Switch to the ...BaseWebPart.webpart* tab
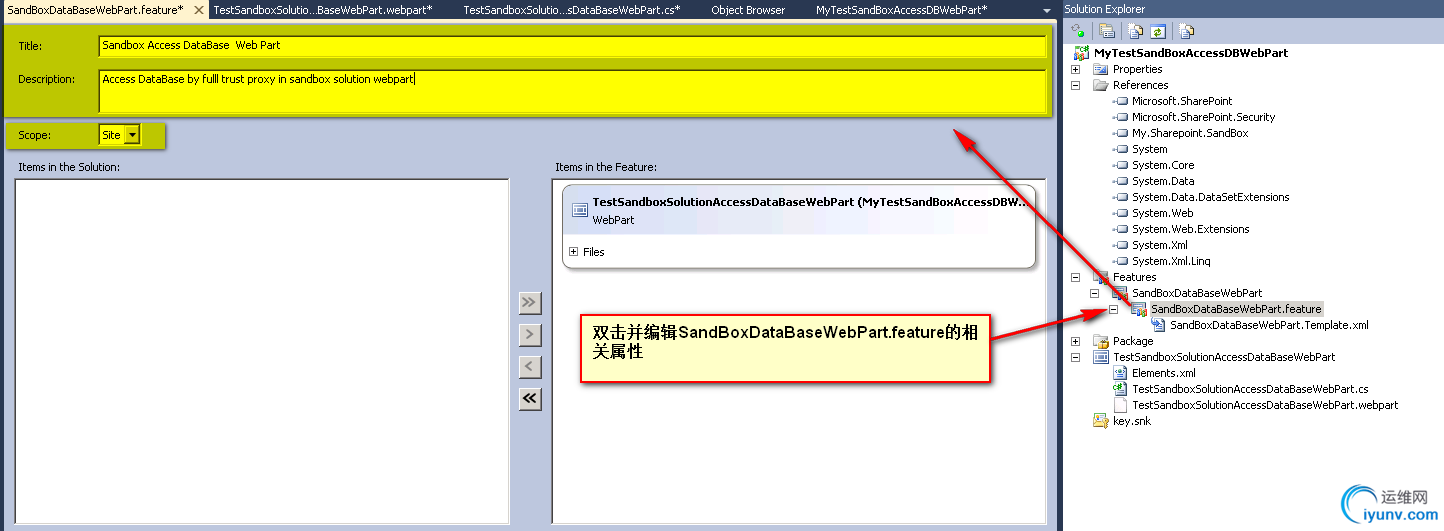Viewport: 1444px width, 531px height. tap(323, 9)
